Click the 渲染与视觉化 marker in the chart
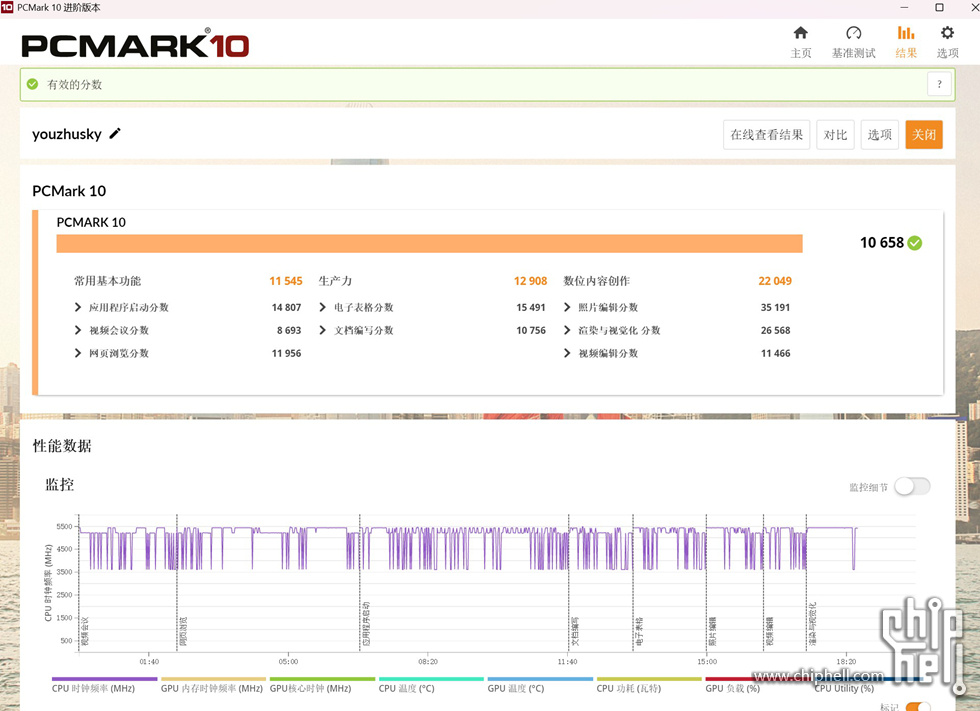The image size is (980, 711). (x=812, y=624)
